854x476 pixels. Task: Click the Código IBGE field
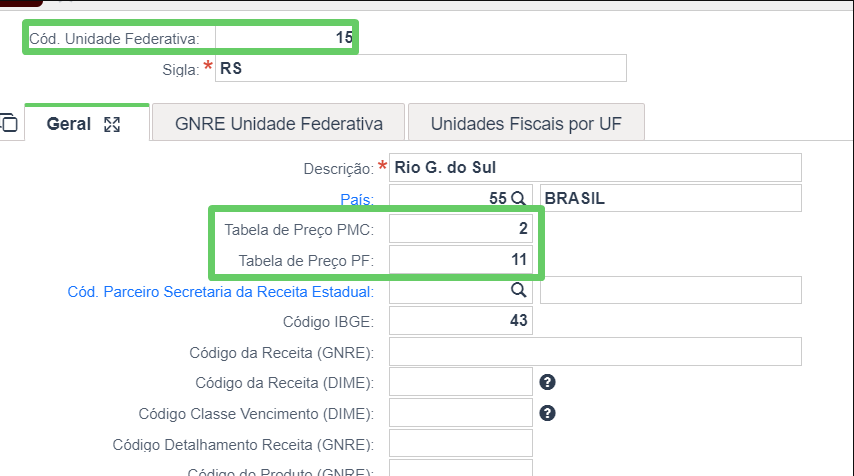pyautogui.click(x=461, y=321)
